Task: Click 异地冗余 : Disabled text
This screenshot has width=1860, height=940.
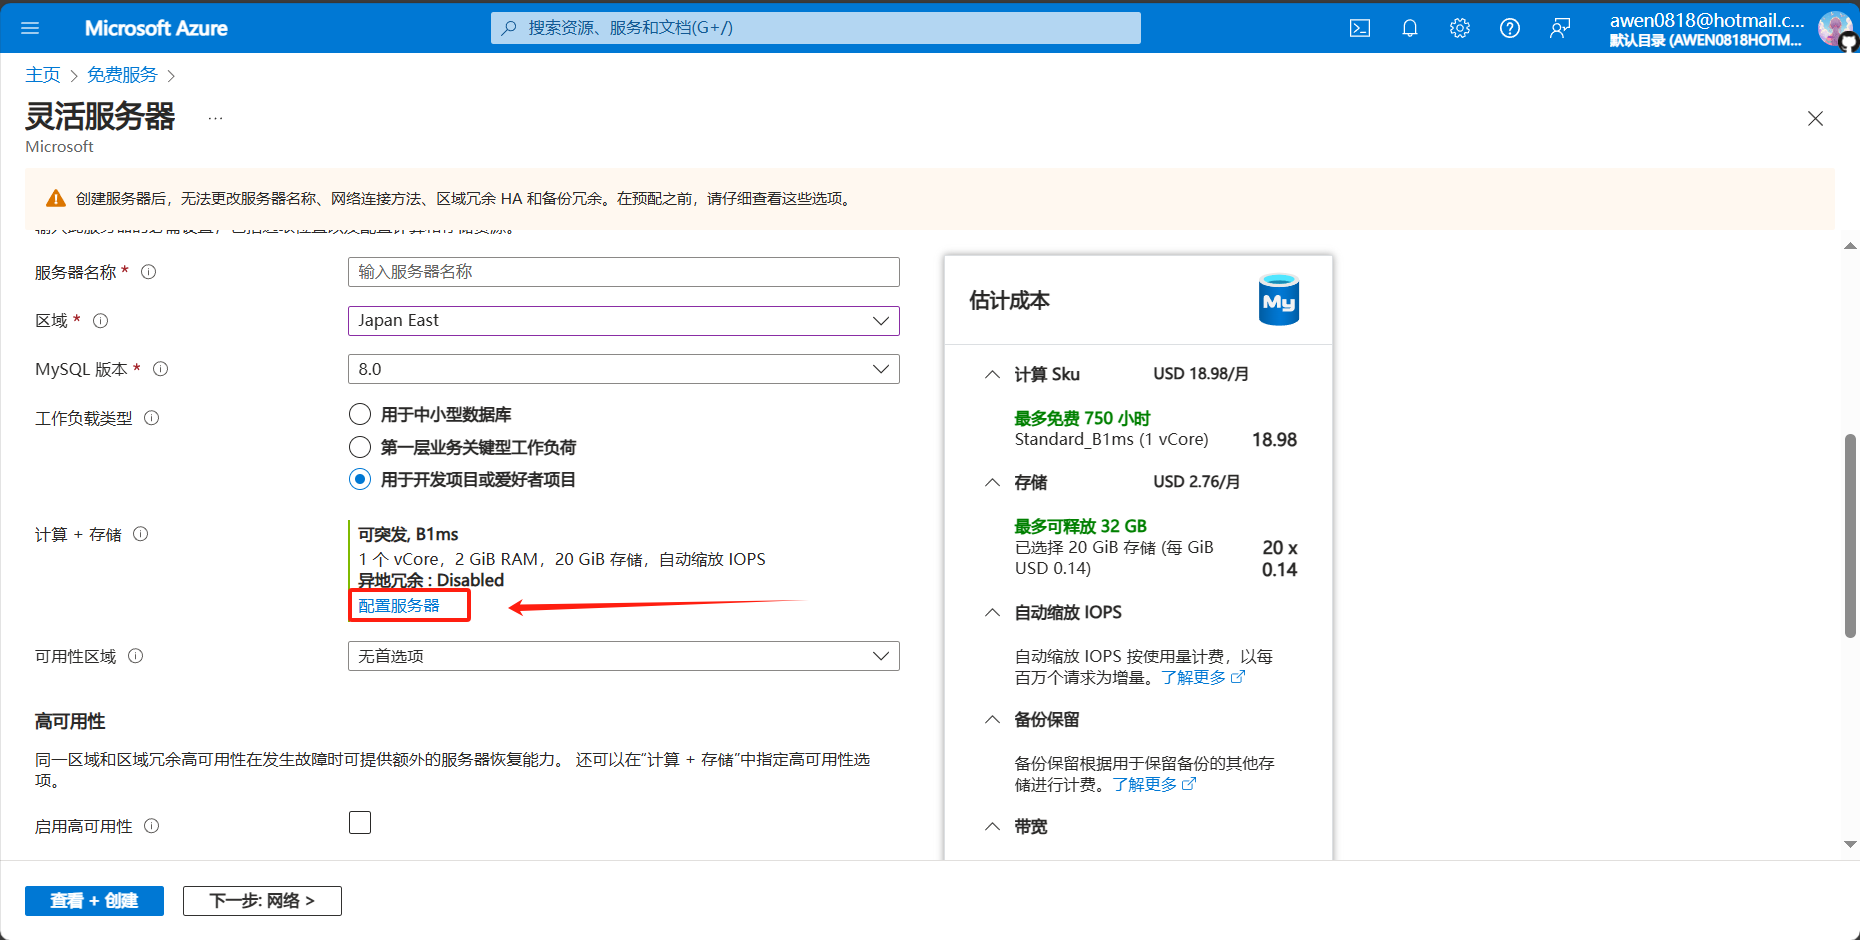Action: [x=431, y=580]
